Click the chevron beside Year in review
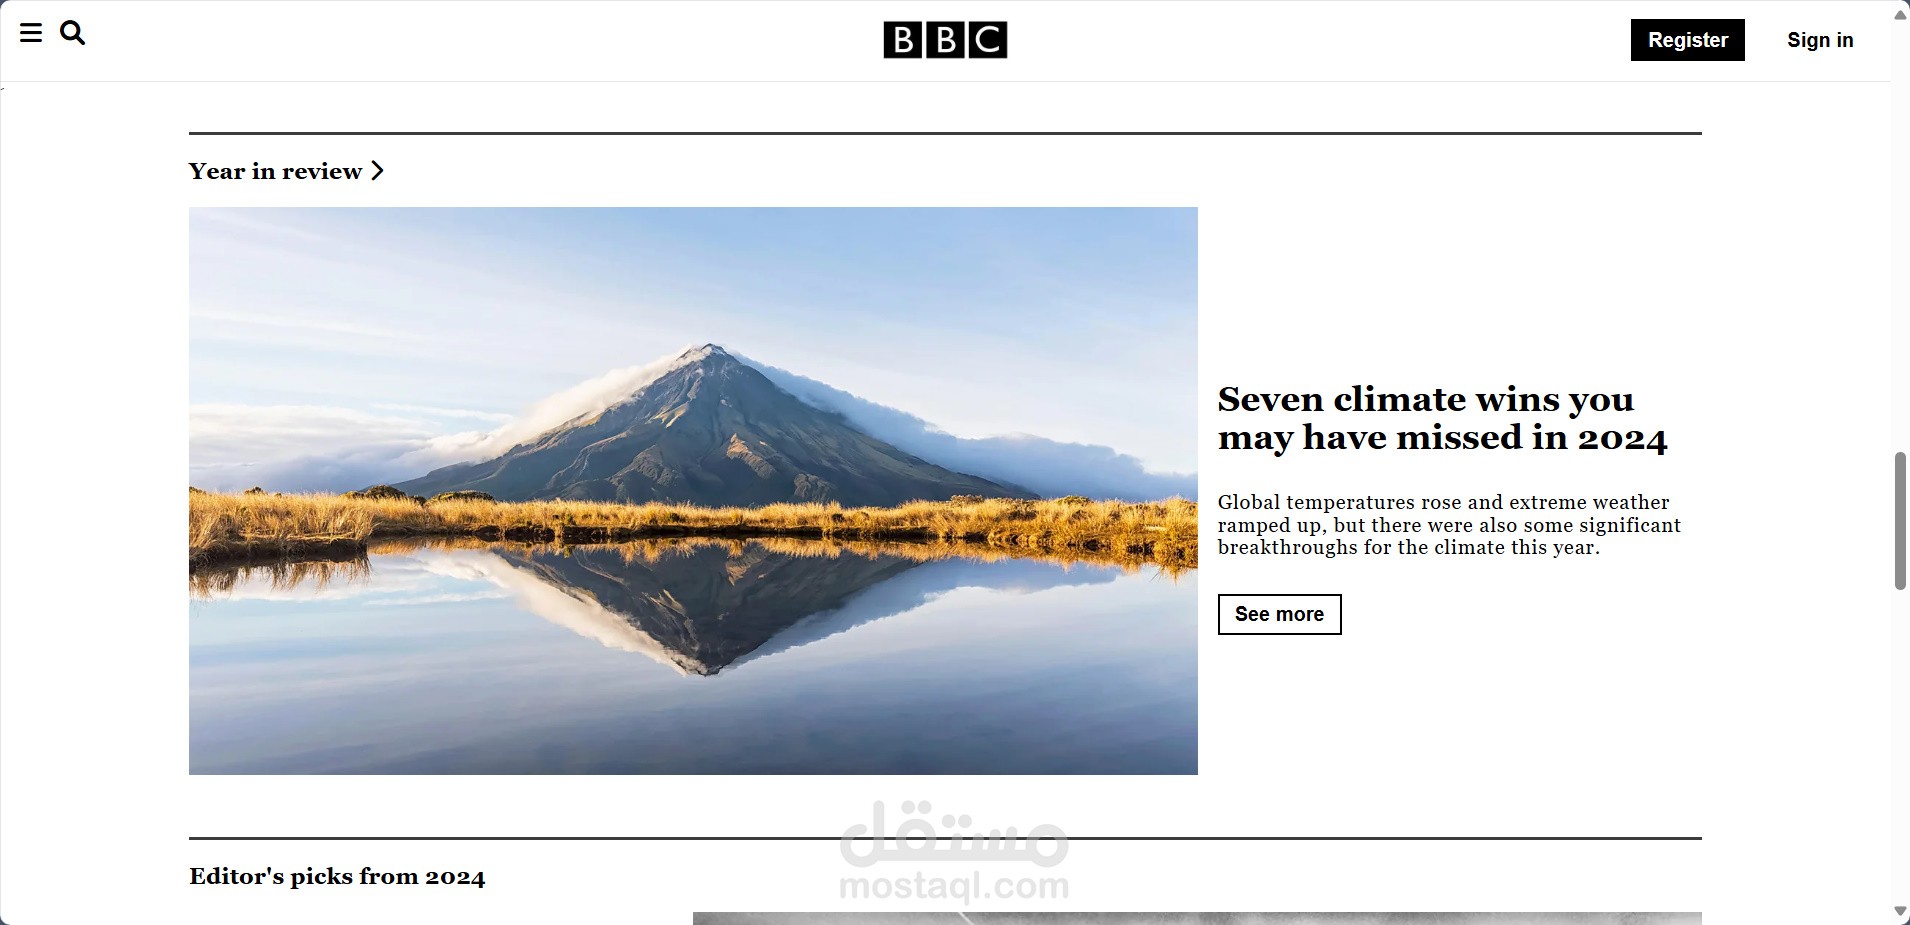This screenshot has width=1910, height=925. tap(377, 171)
